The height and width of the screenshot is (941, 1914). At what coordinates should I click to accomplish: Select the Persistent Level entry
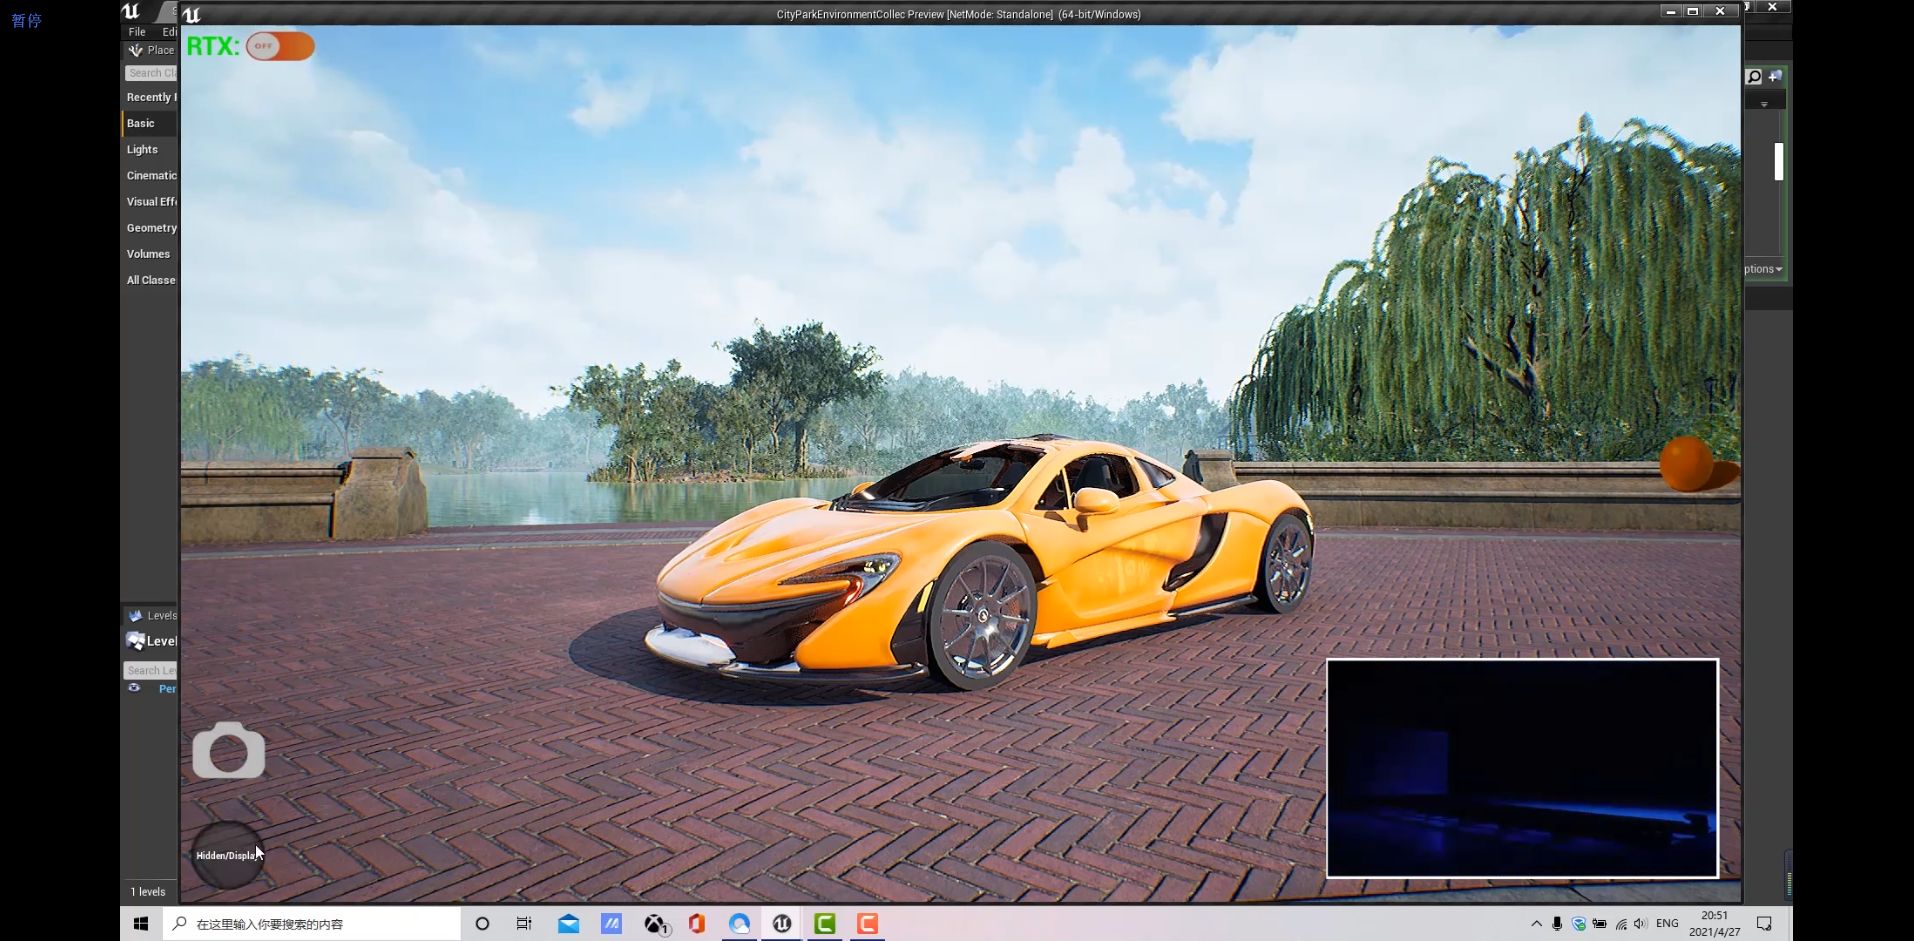point(167,688)
